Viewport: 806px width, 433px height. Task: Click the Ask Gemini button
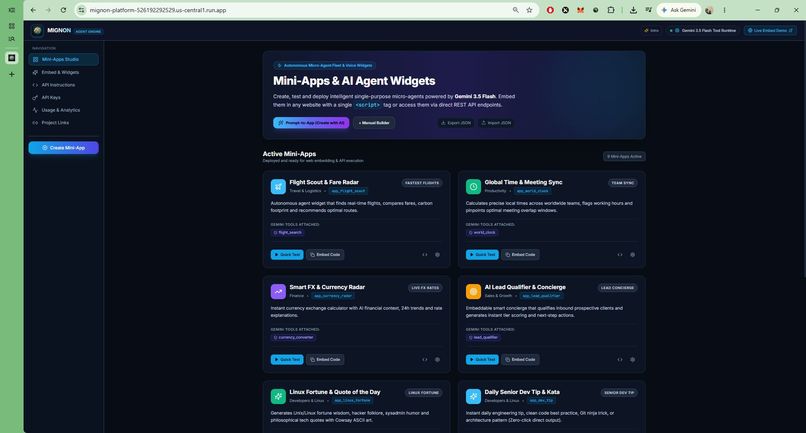(679, 10)
